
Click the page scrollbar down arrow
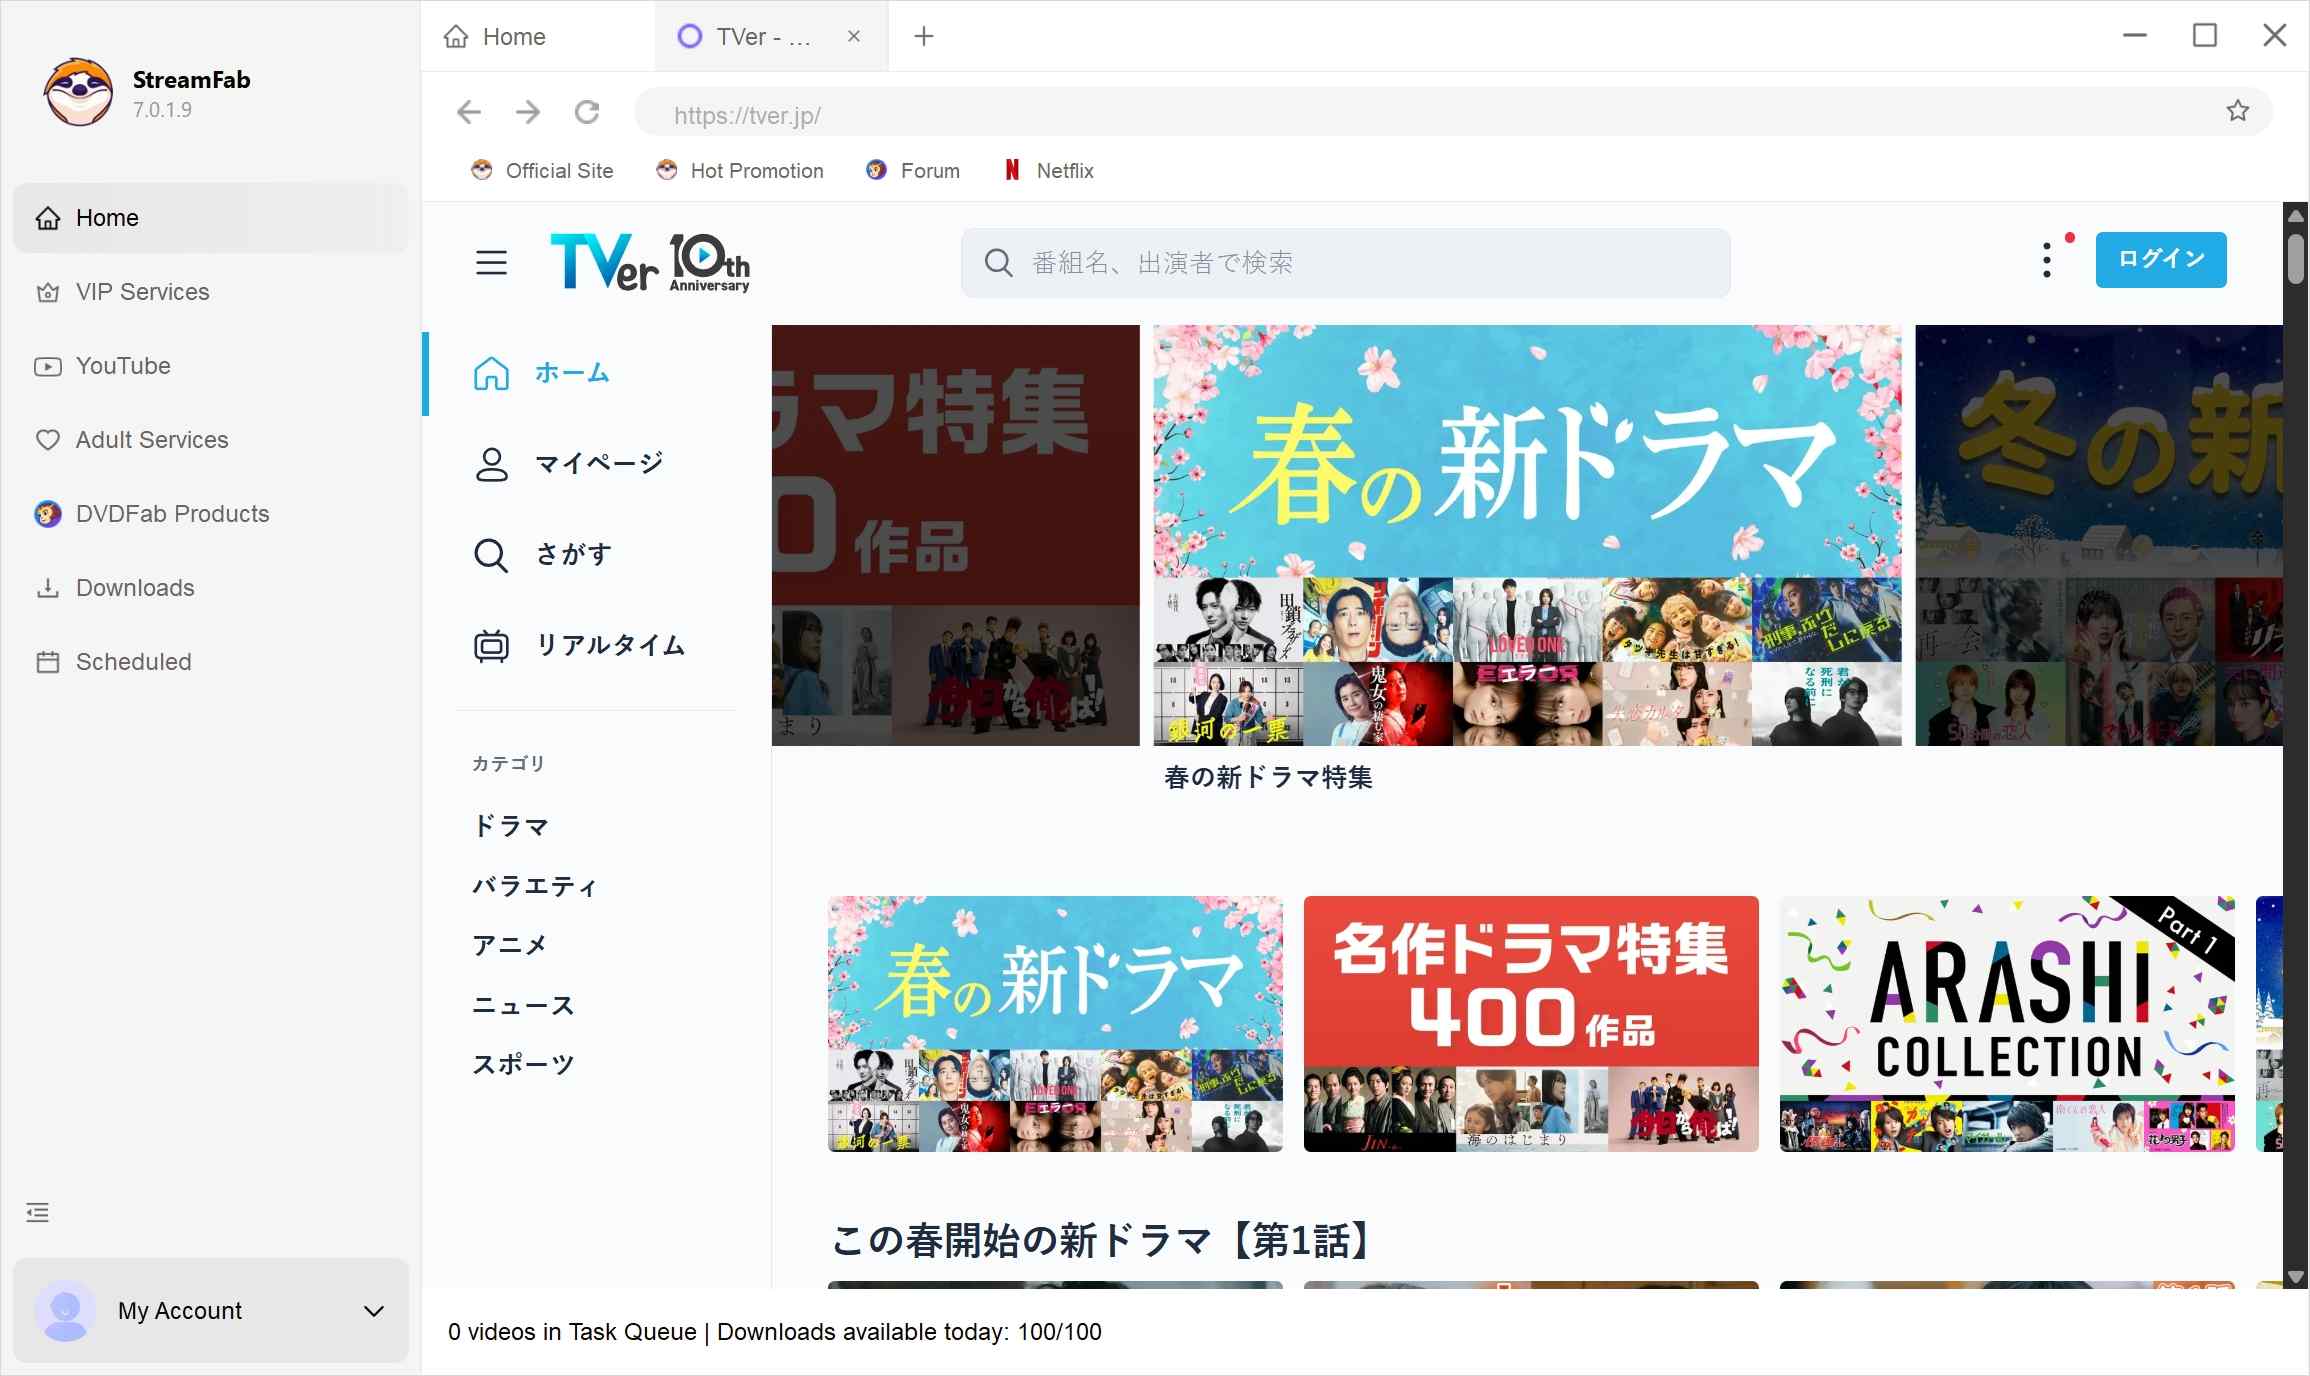point(2296,1277)
